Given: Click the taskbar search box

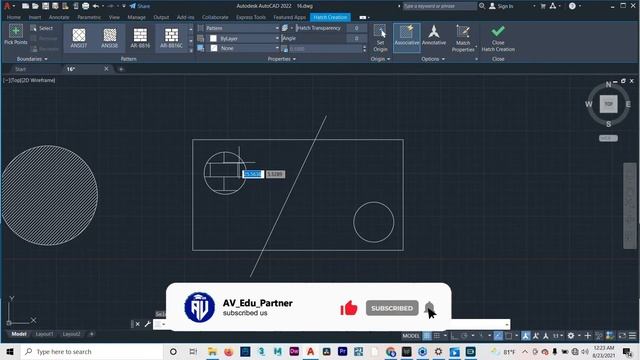Looking at the screenshot, I should (92, 351).
